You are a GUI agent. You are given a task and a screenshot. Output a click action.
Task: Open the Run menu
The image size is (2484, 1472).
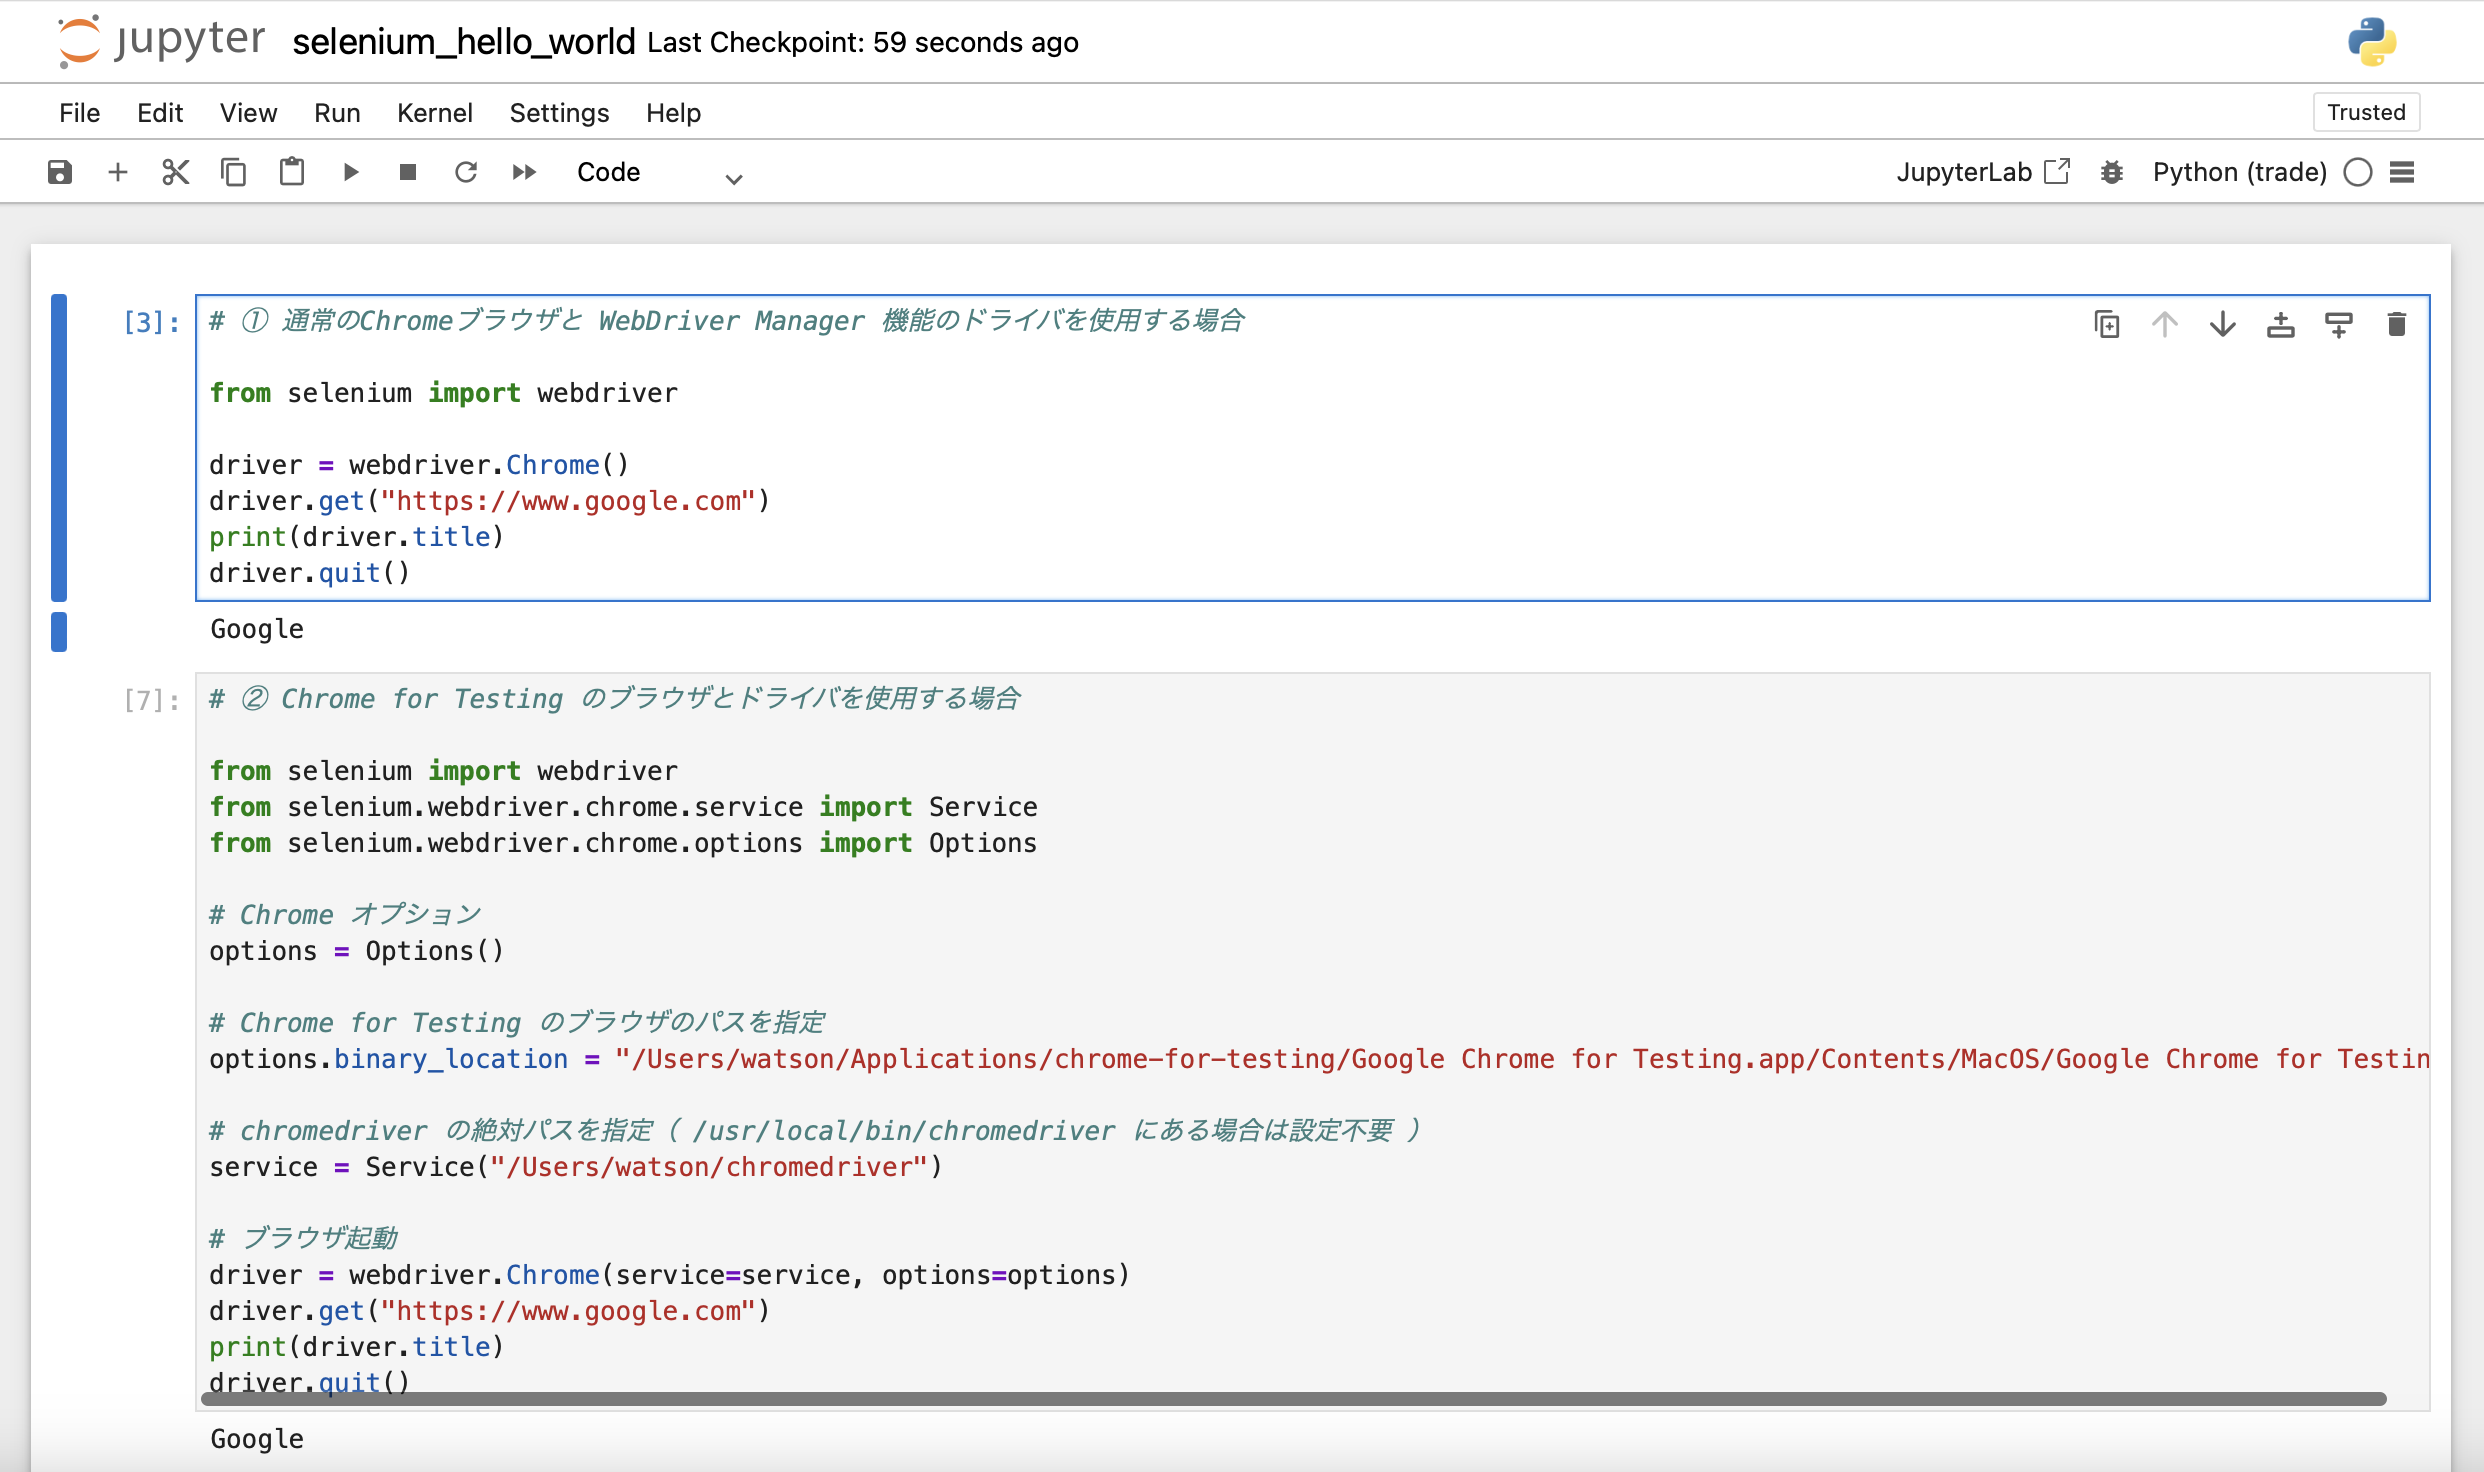pyautogui.click(x=336, y=112)
